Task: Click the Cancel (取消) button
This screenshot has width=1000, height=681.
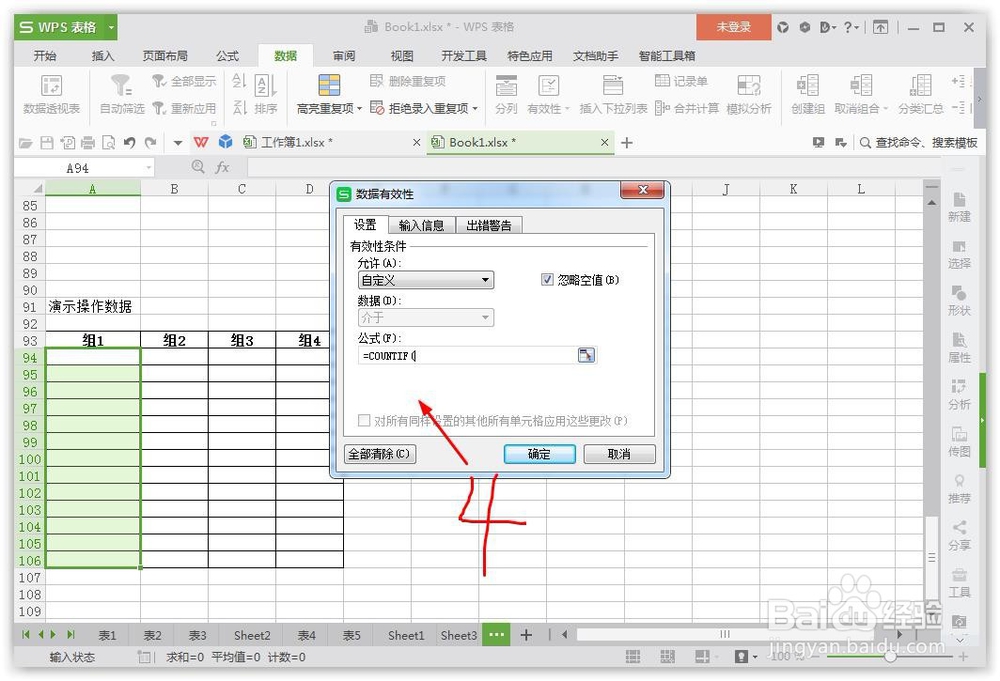Action: [x=619, y=454]
